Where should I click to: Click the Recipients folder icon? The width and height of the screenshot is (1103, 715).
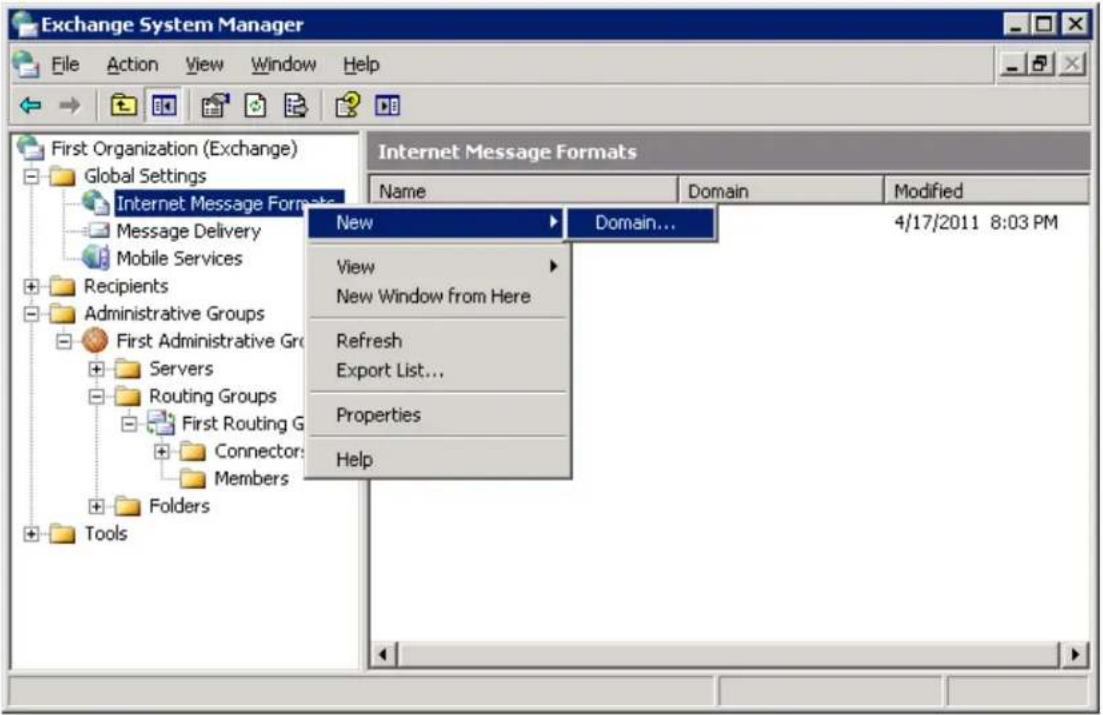(x=63, y=286)
